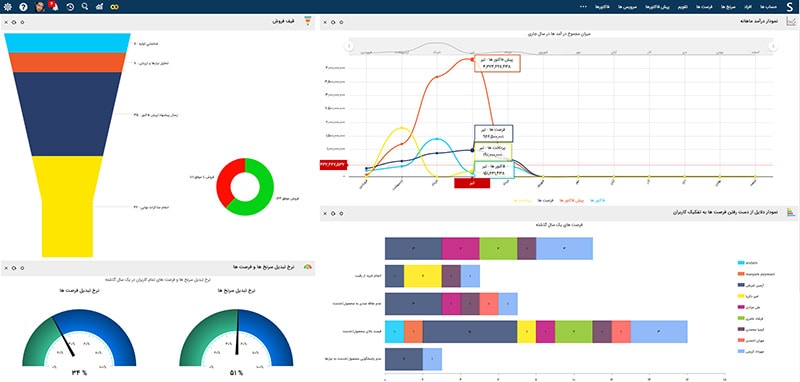Click the light blue segment of top bar row
Screen dimensions: 800x382
564,248
